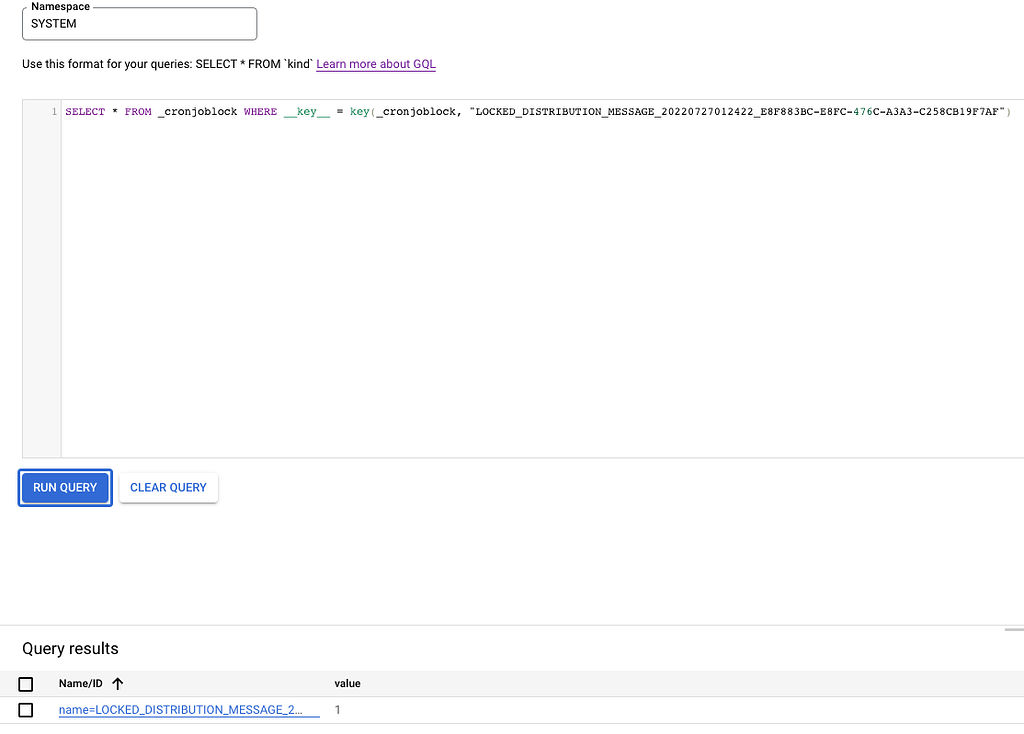
Task: Click line number 1 in the editor gutter
Action: tap(54, 111)
